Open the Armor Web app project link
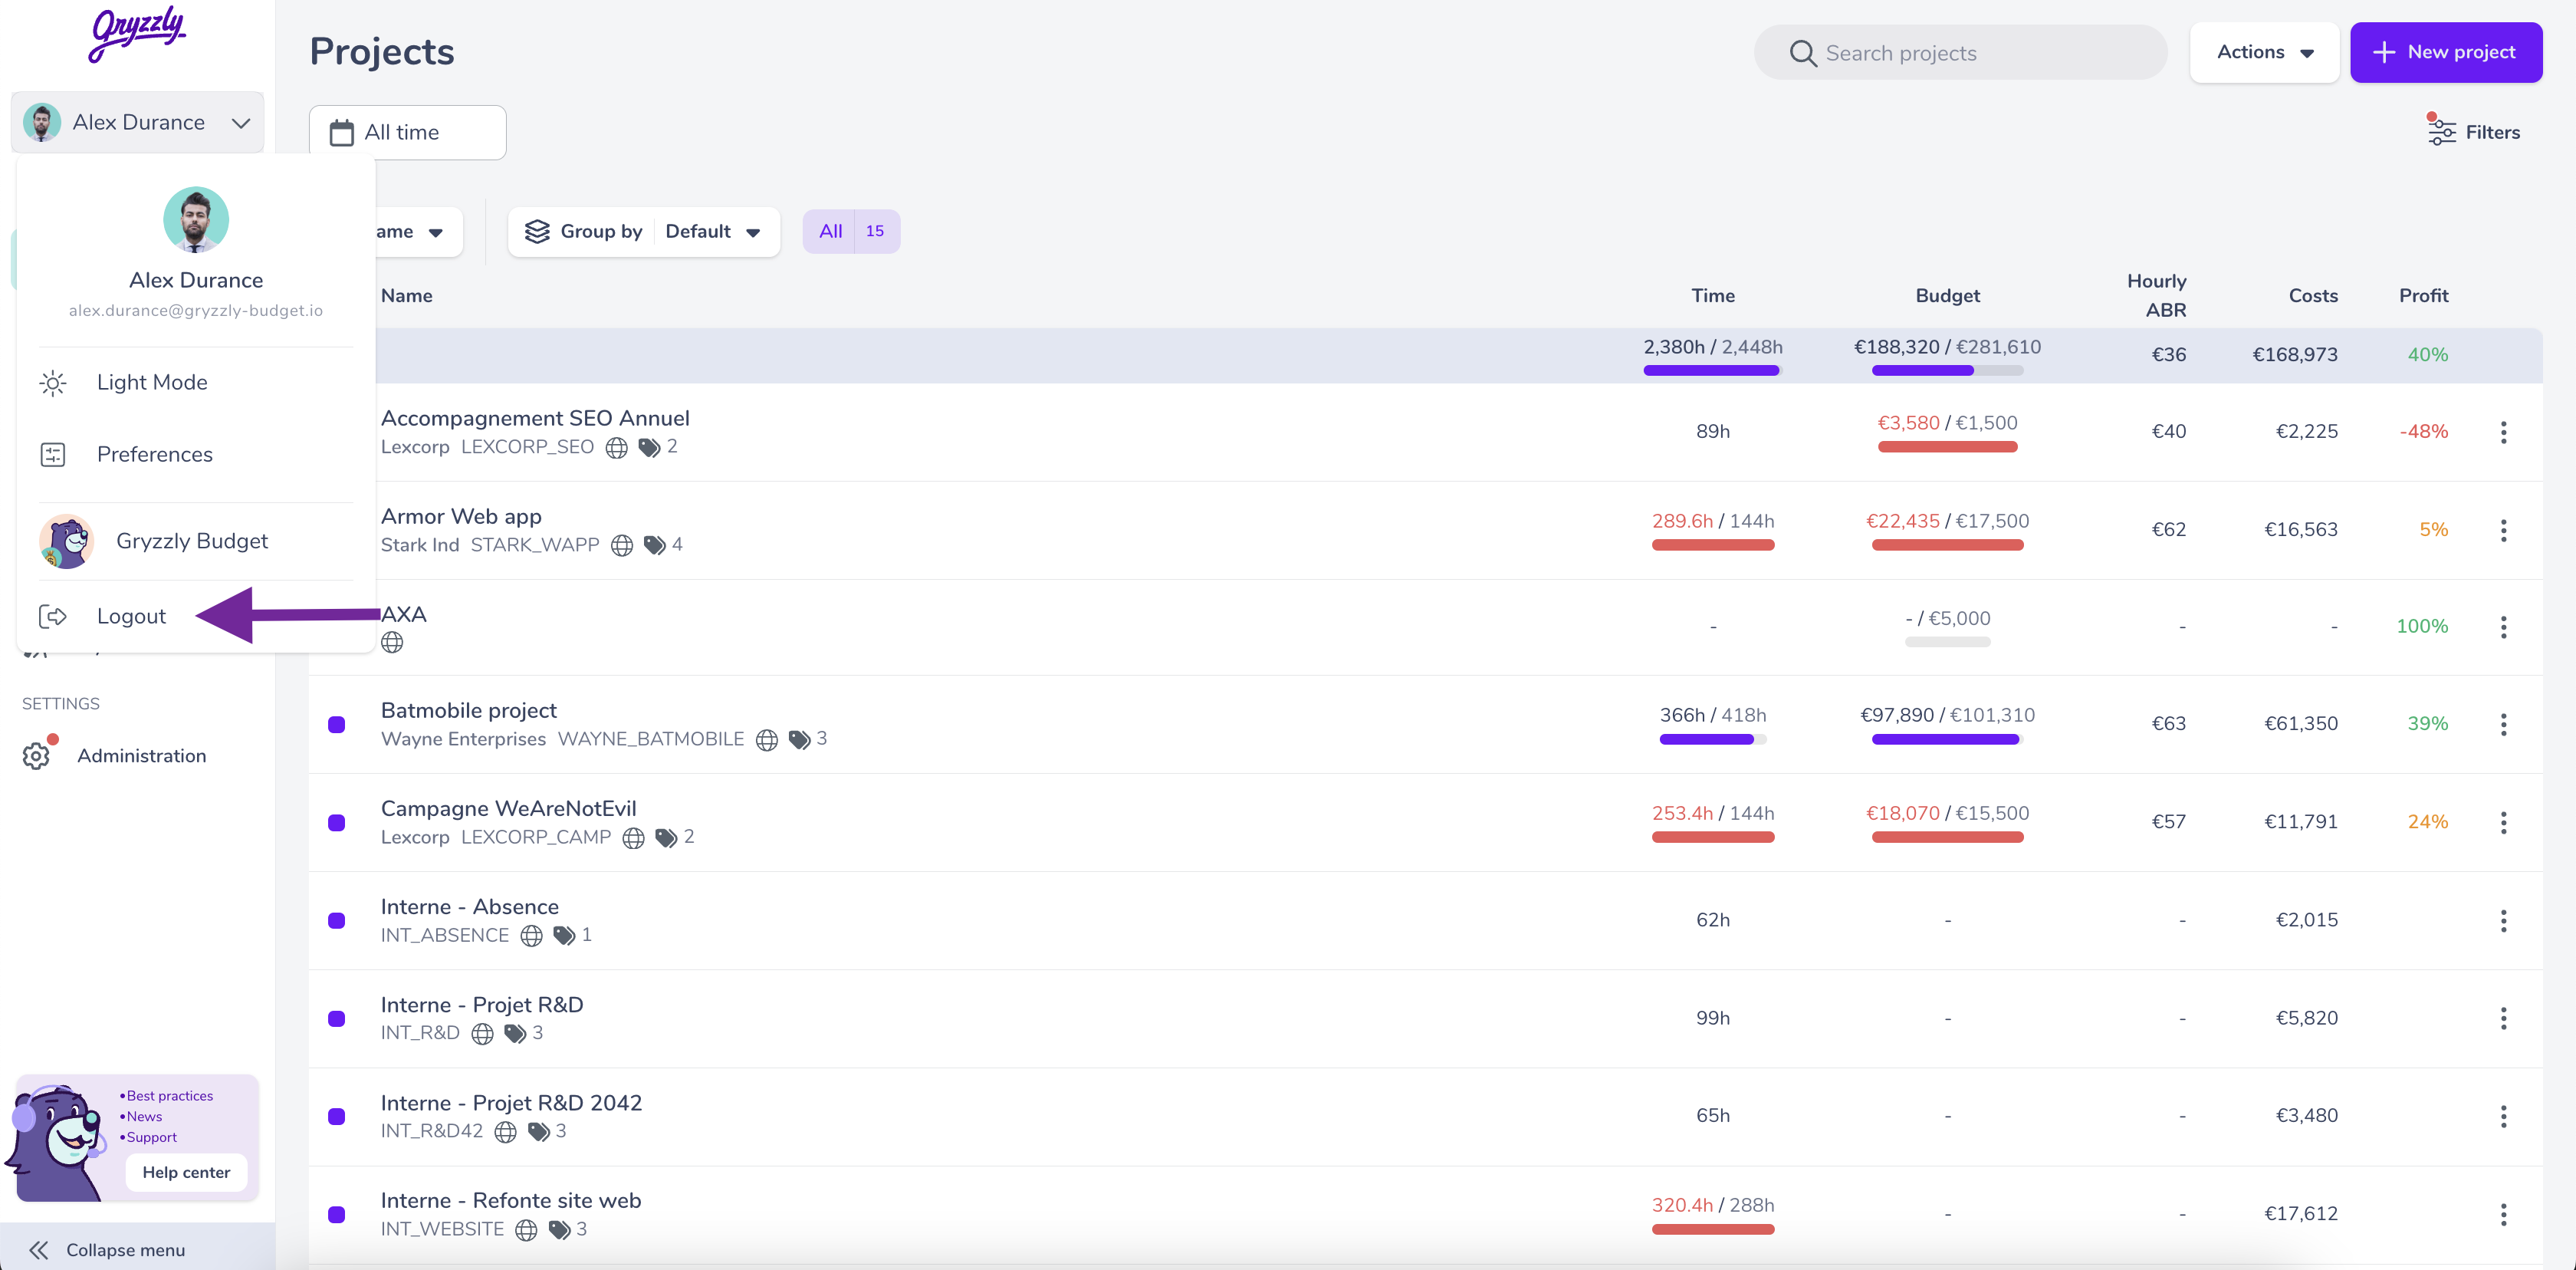 click(x=461, y=517)
